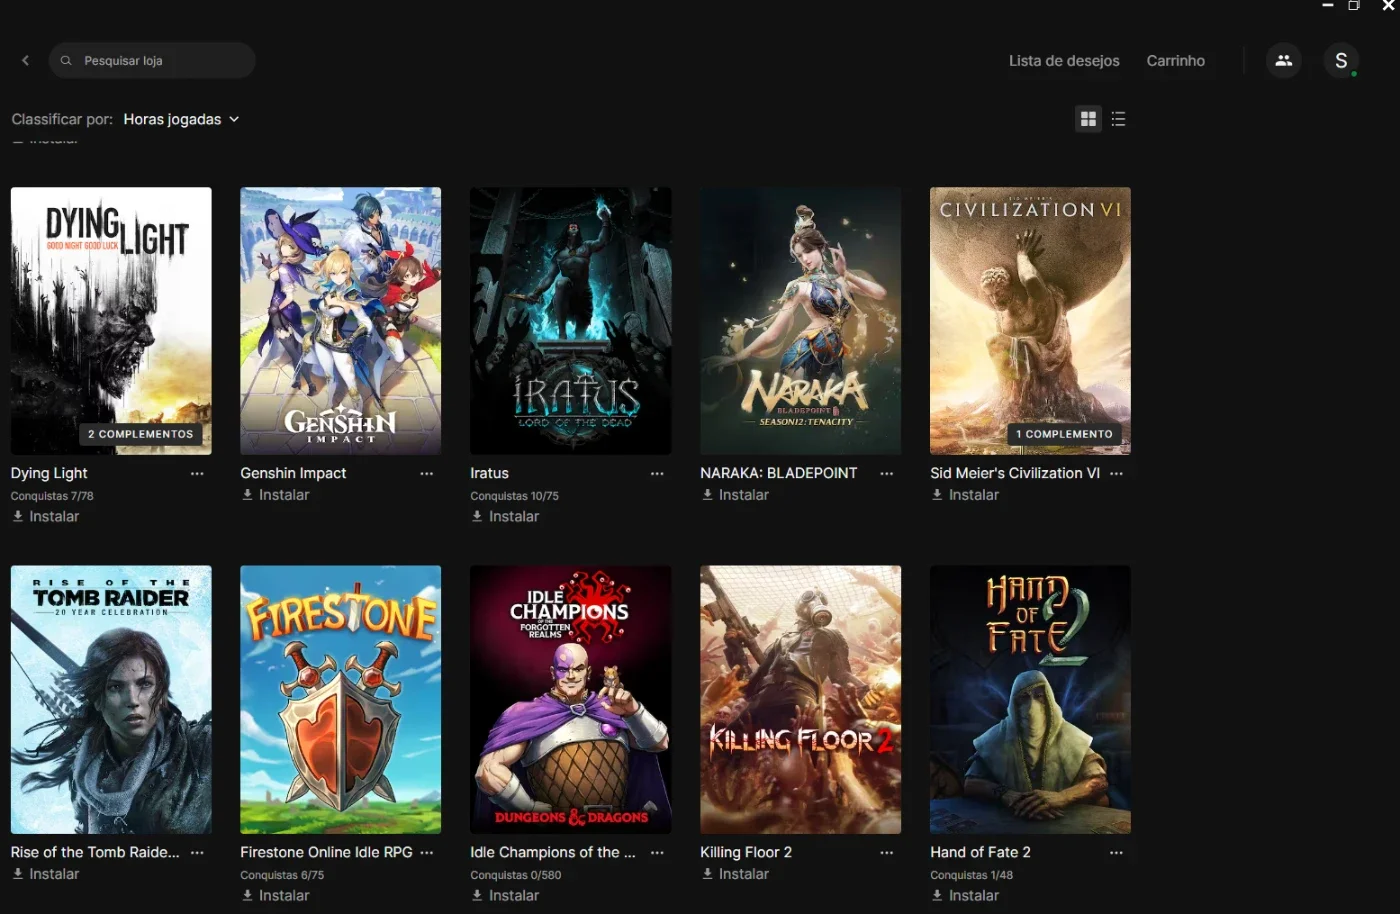Viewport: 1400px width, 914px height.
Task: Open more options for Civilization VI
Action: [1117, 474]
